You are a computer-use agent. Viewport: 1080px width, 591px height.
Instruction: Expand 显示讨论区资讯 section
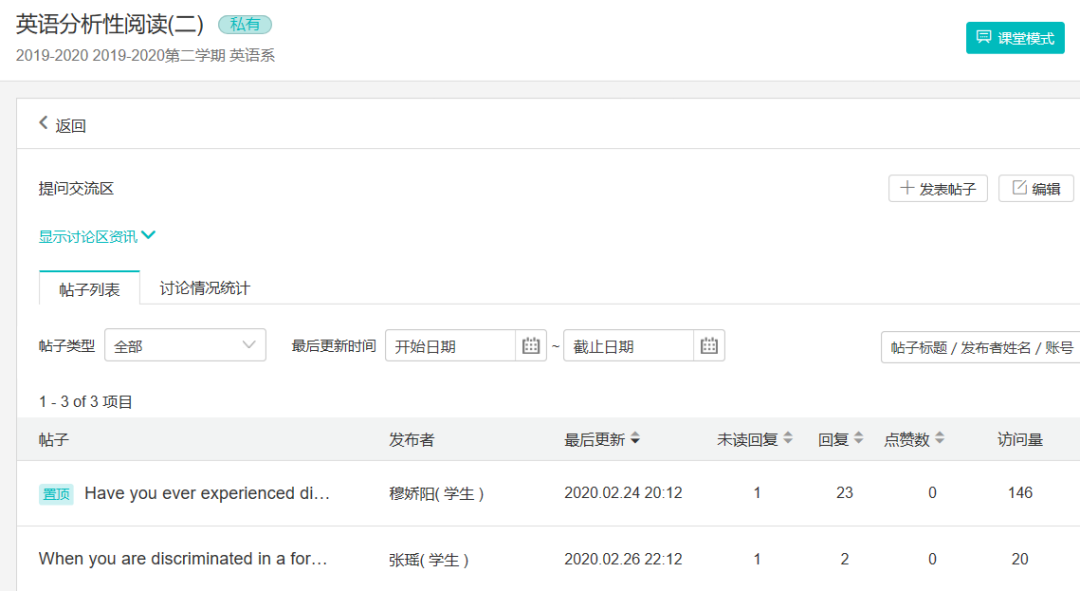click(x=97, y=236)
